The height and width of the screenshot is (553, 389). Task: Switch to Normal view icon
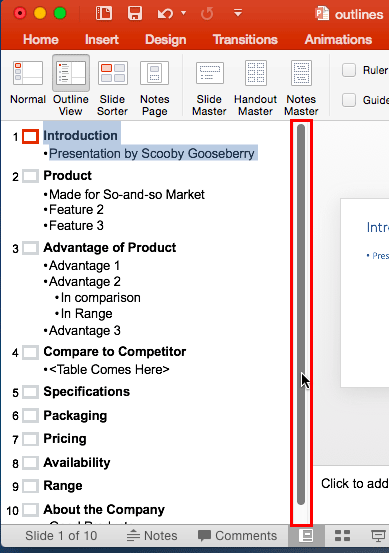(x=28, y=73)
